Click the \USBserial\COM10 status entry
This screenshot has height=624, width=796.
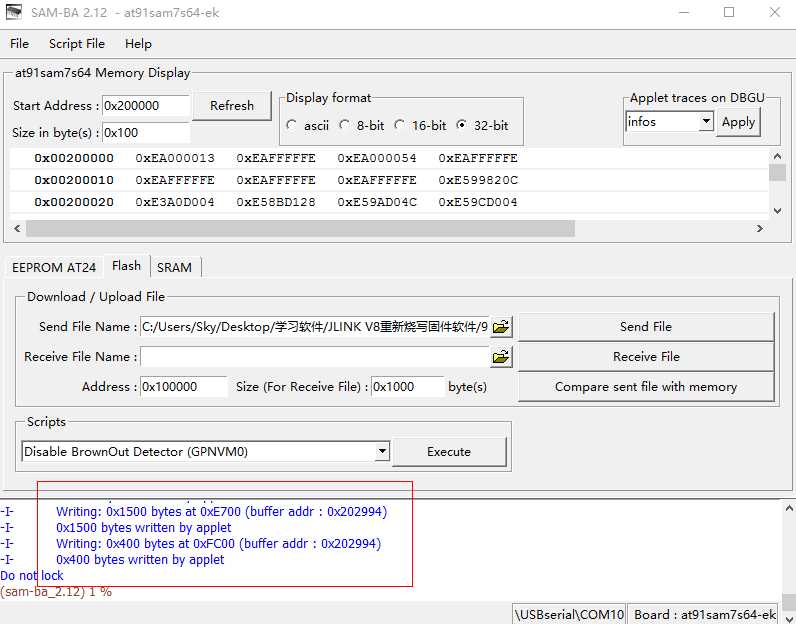(569, 614)
